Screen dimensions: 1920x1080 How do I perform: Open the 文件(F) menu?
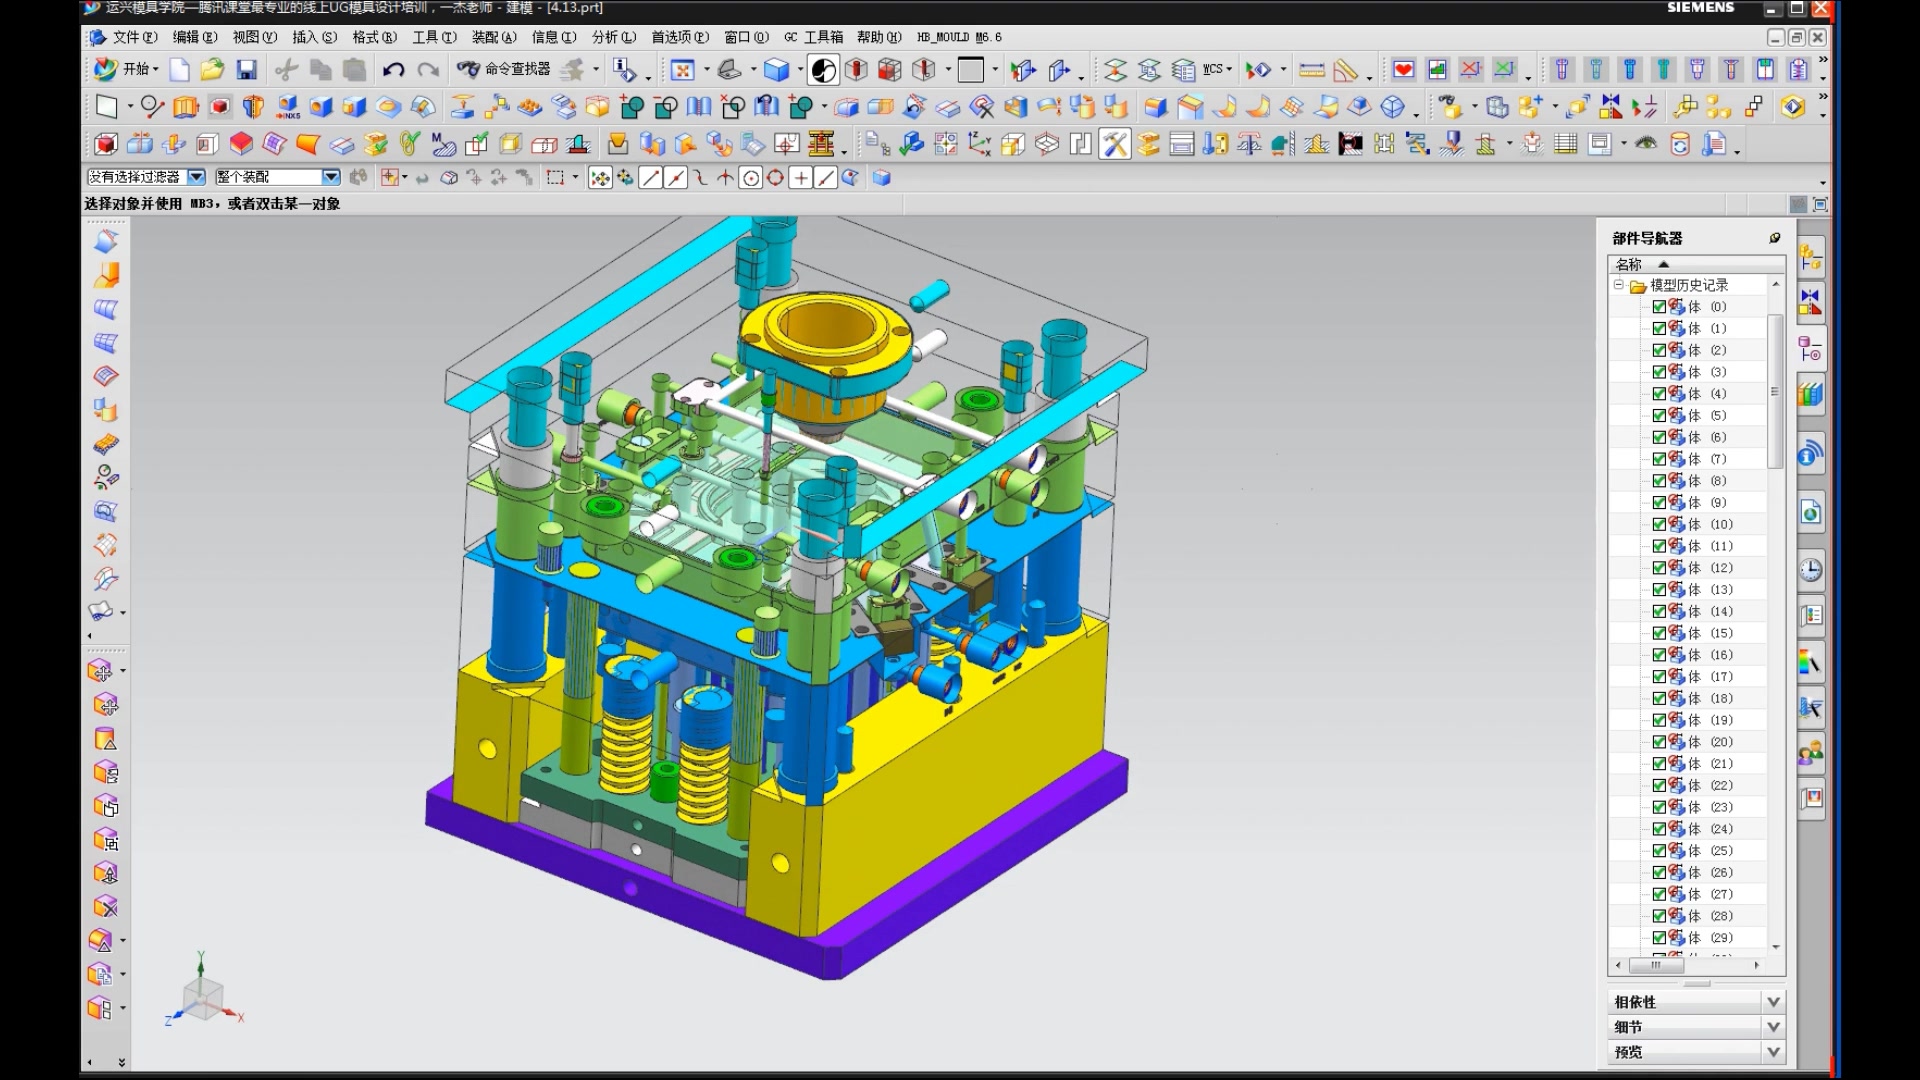[134, 37]
